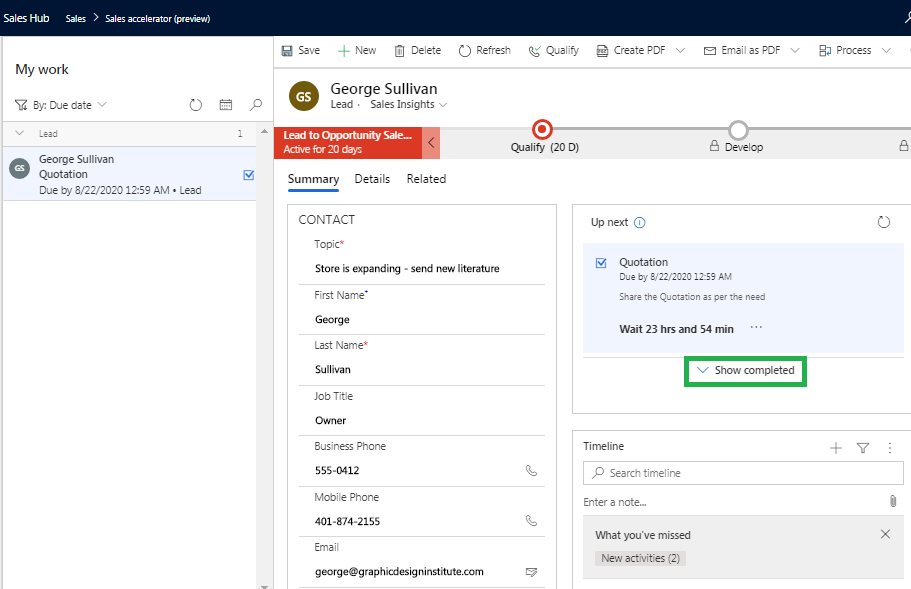Edit the Business Phone field
The height and width of the screenshot is (589, 911).
pyautogui.click(x=410, y=471)
